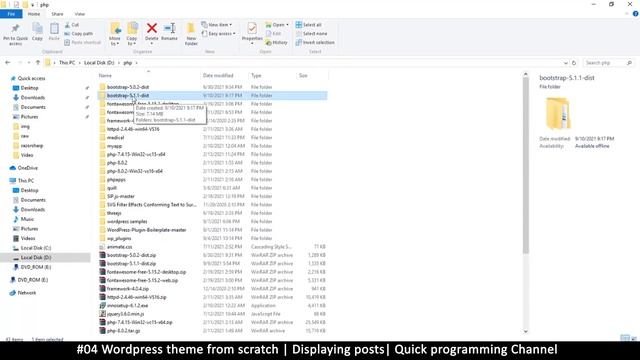Switch to the Share ribbon tab

[57, 14]
